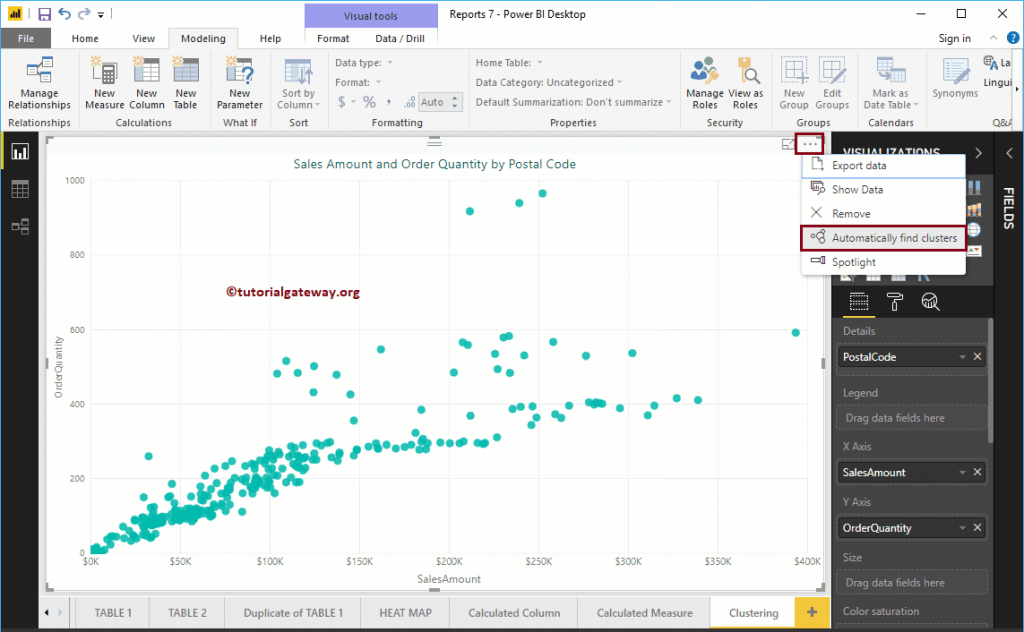
Task: Expand the Fields pane
Action: (x=1009, y=153)
